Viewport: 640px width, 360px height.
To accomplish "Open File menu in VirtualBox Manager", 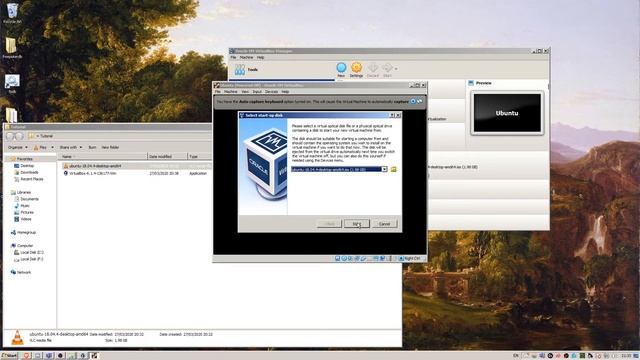I will (233, 58).
